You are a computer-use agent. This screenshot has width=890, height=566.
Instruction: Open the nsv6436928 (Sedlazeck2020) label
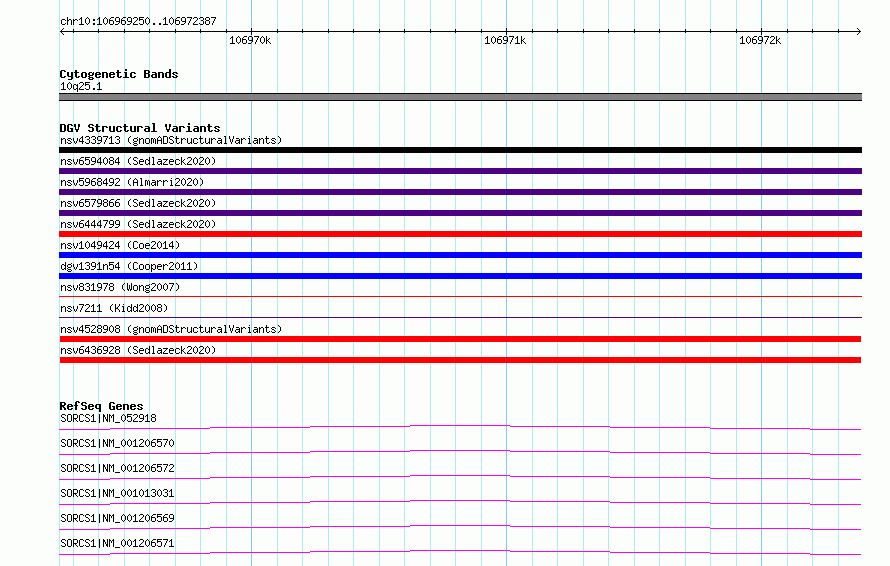(x=138, y=350)
